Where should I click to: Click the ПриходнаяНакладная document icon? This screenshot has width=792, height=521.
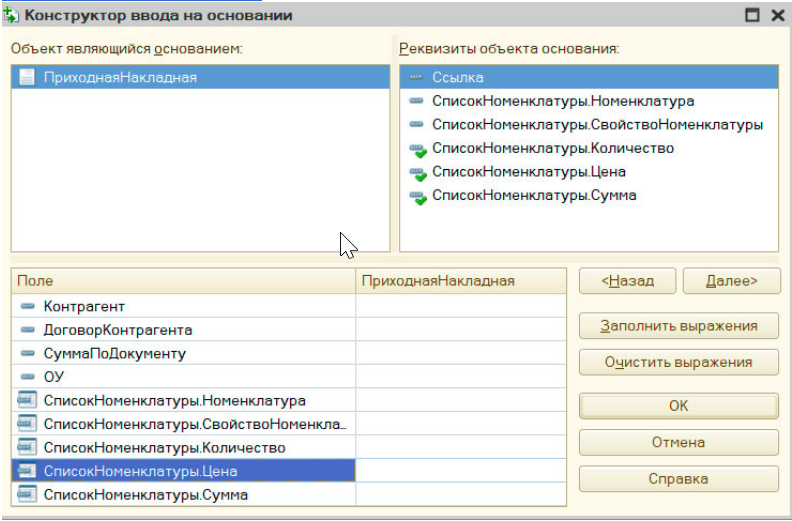click(x=27, y=77)
